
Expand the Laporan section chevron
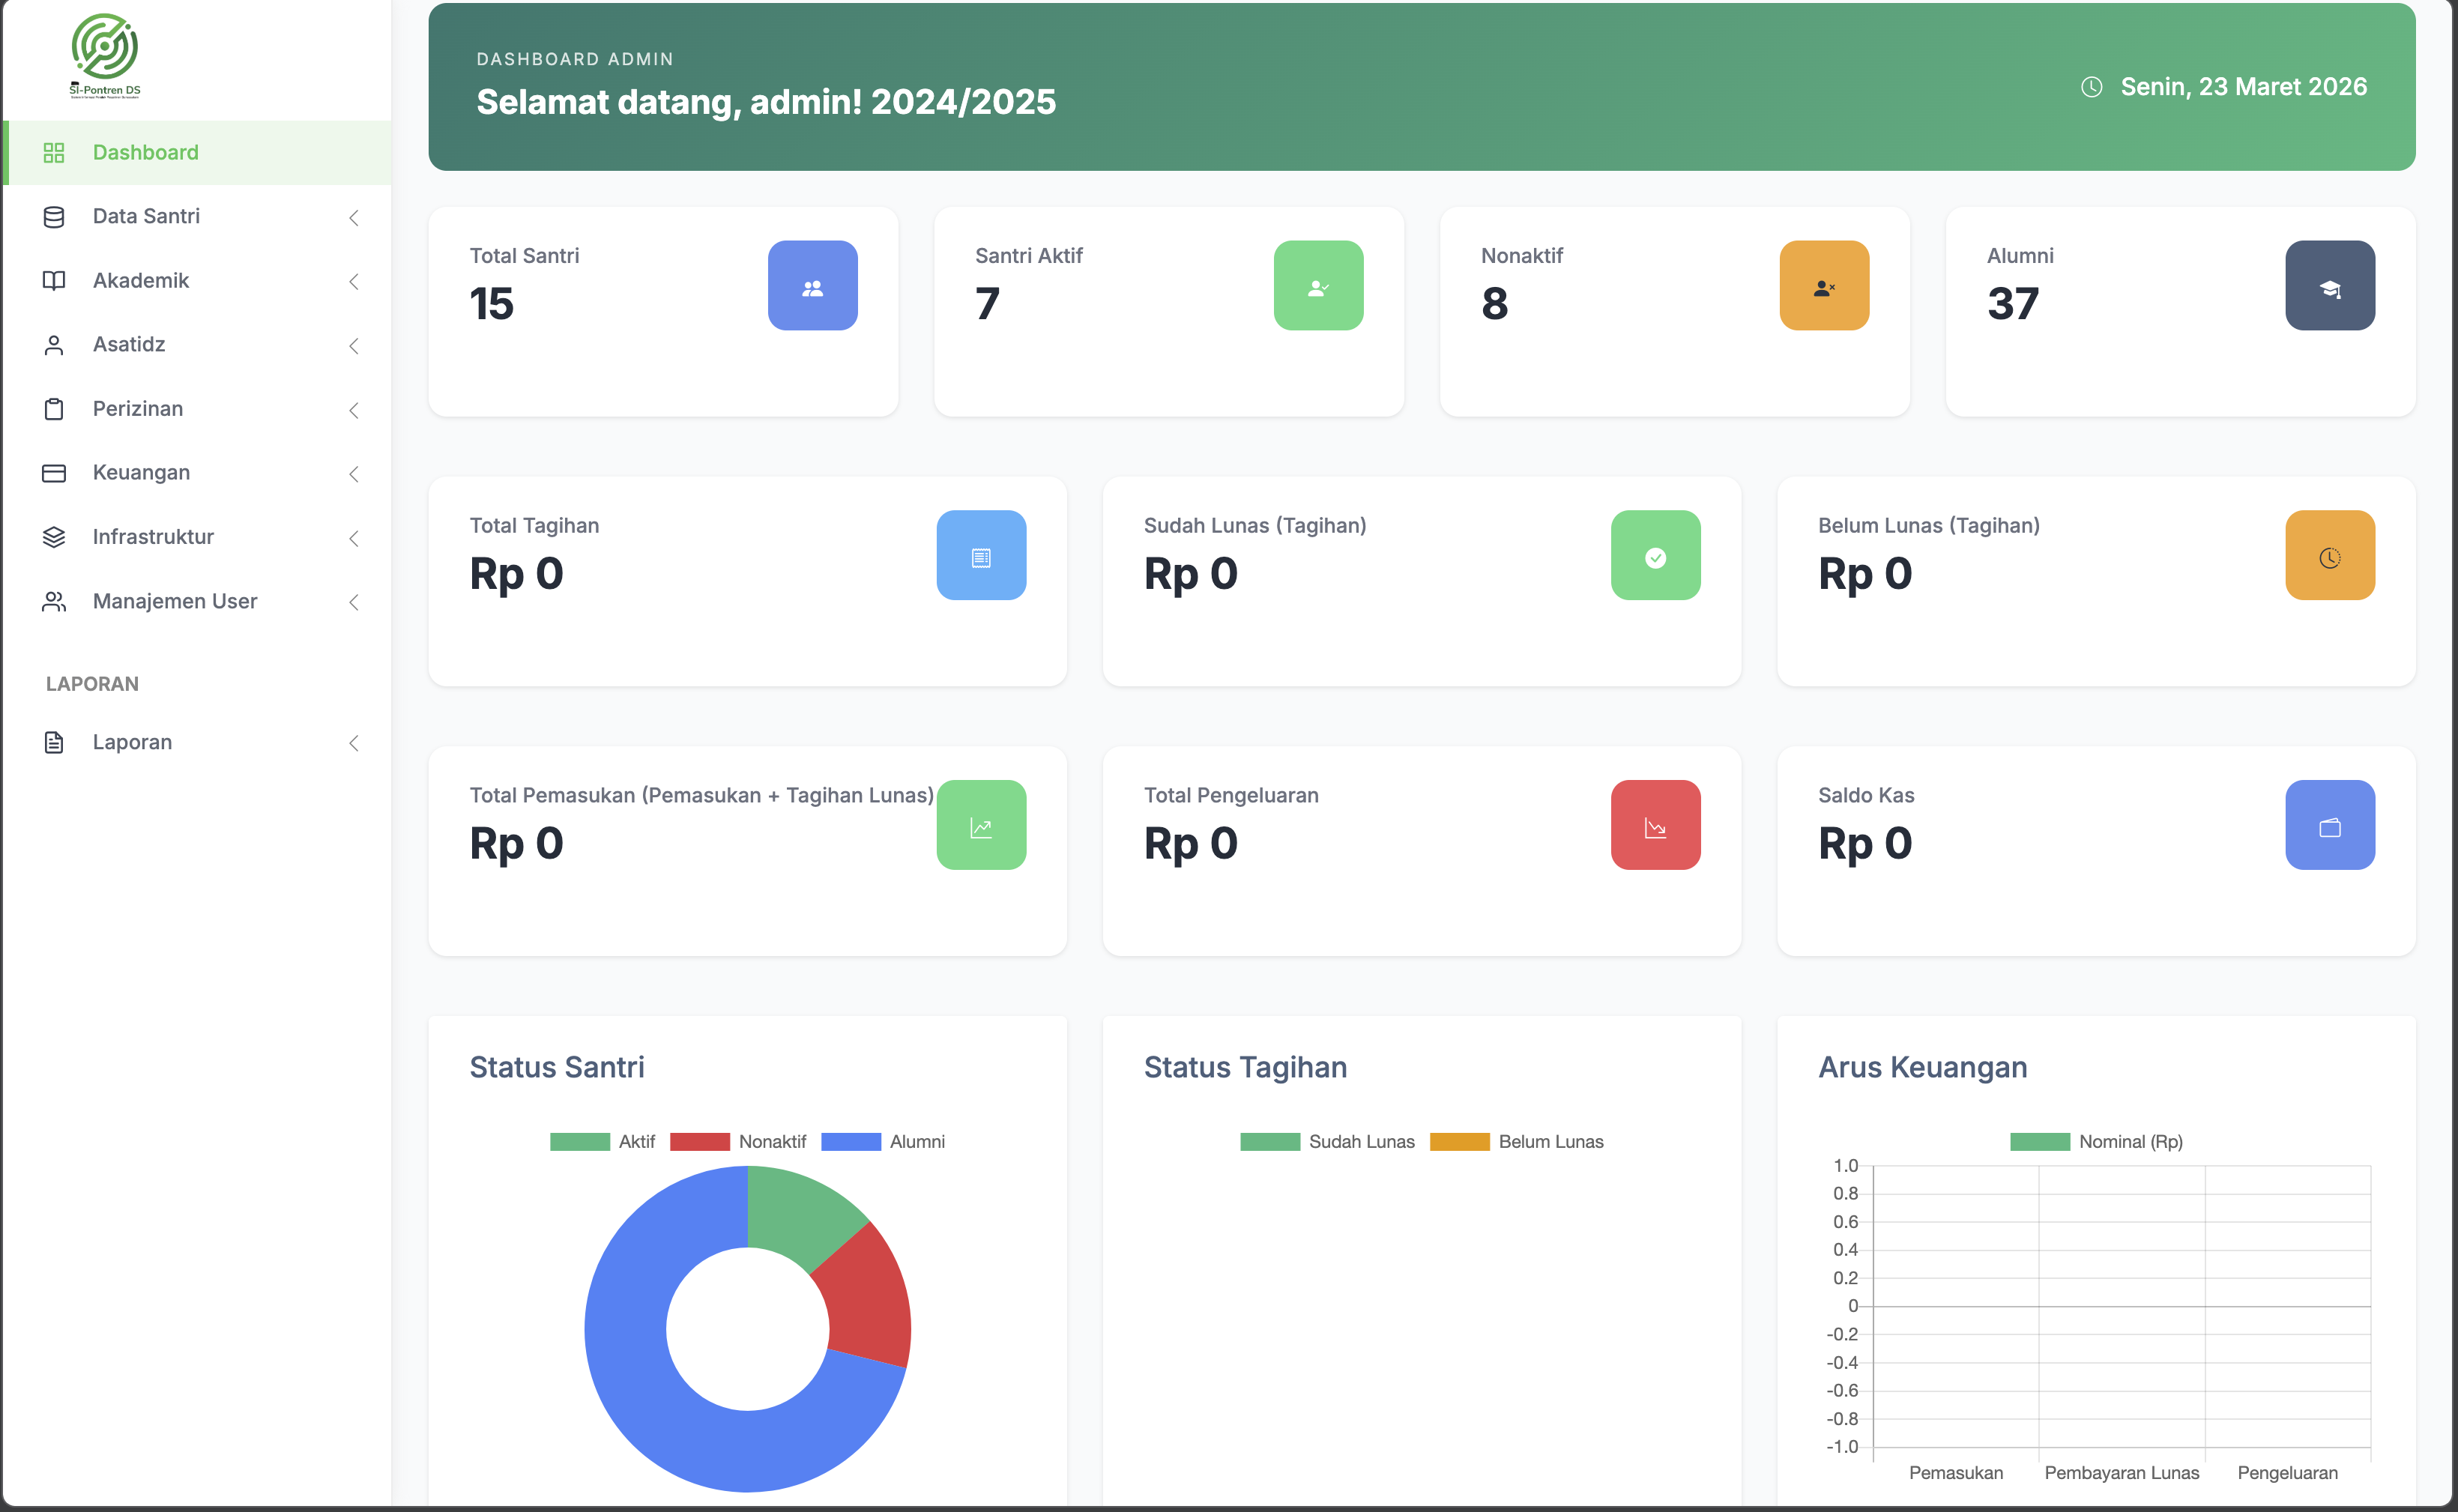pyautogui.click(x=354, y=743)
